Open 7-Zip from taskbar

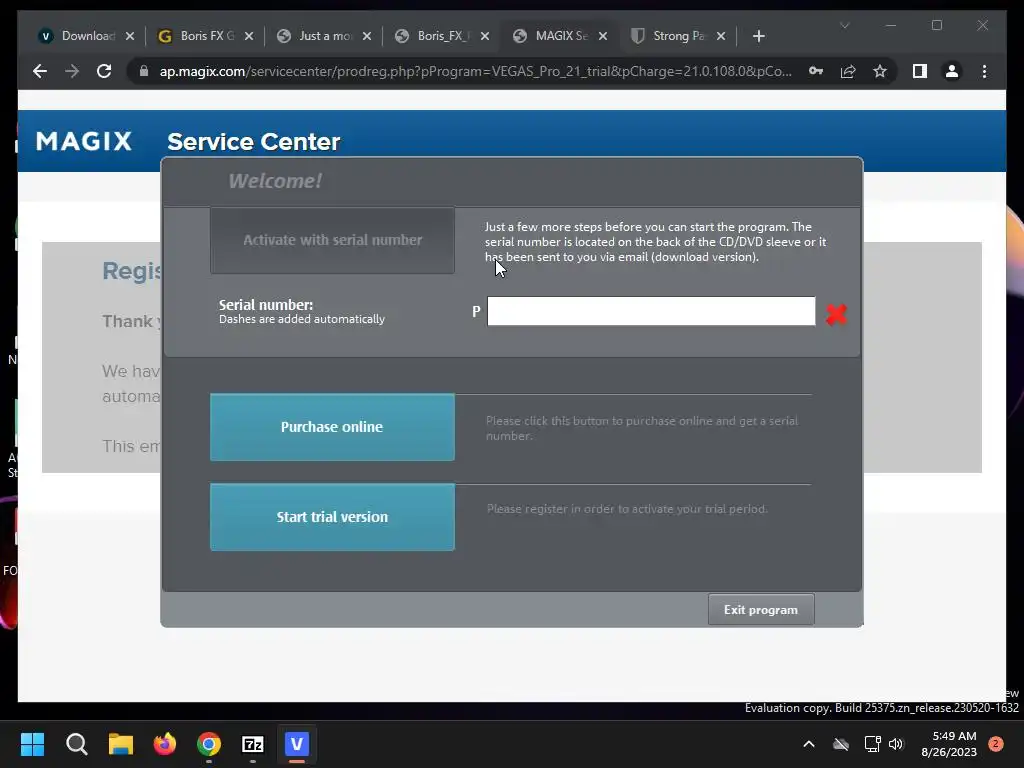click(253, 744)
